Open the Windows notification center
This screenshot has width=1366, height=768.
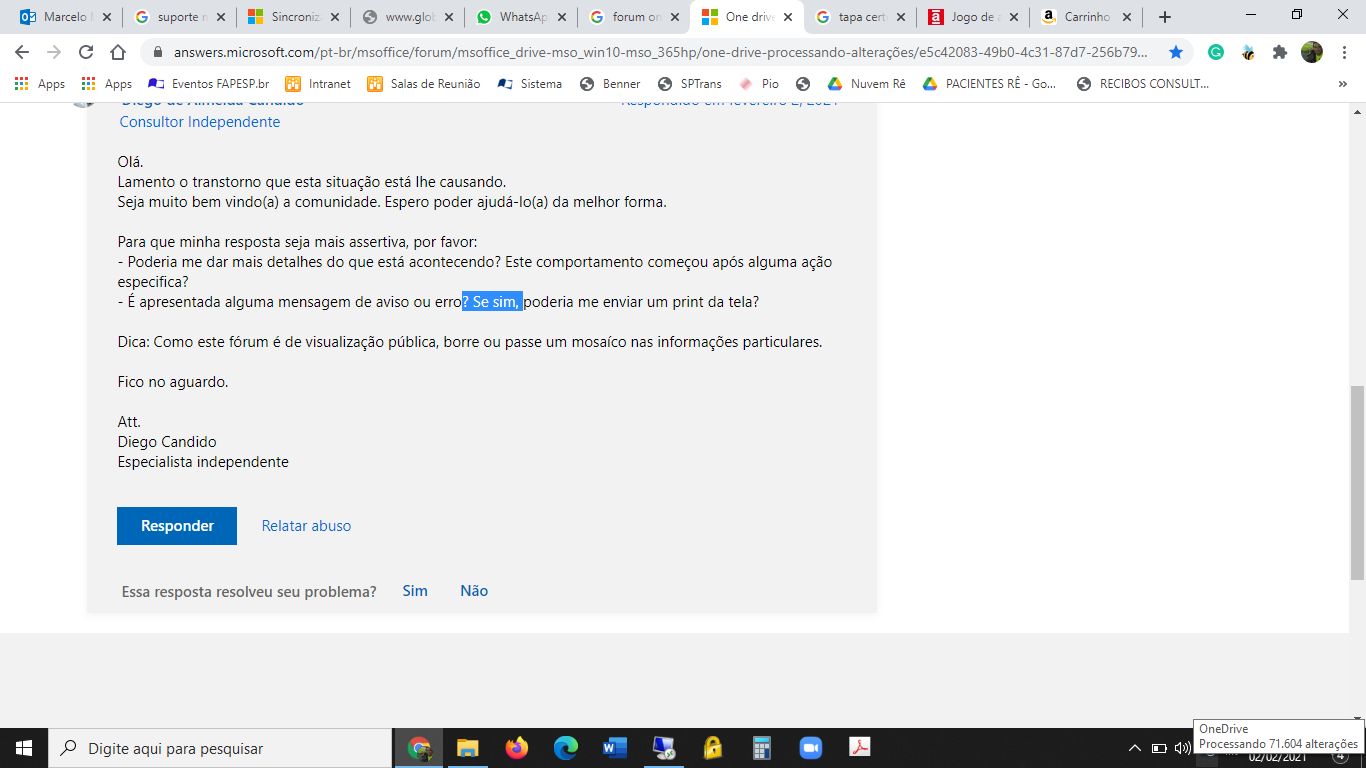coord(1341,756)
